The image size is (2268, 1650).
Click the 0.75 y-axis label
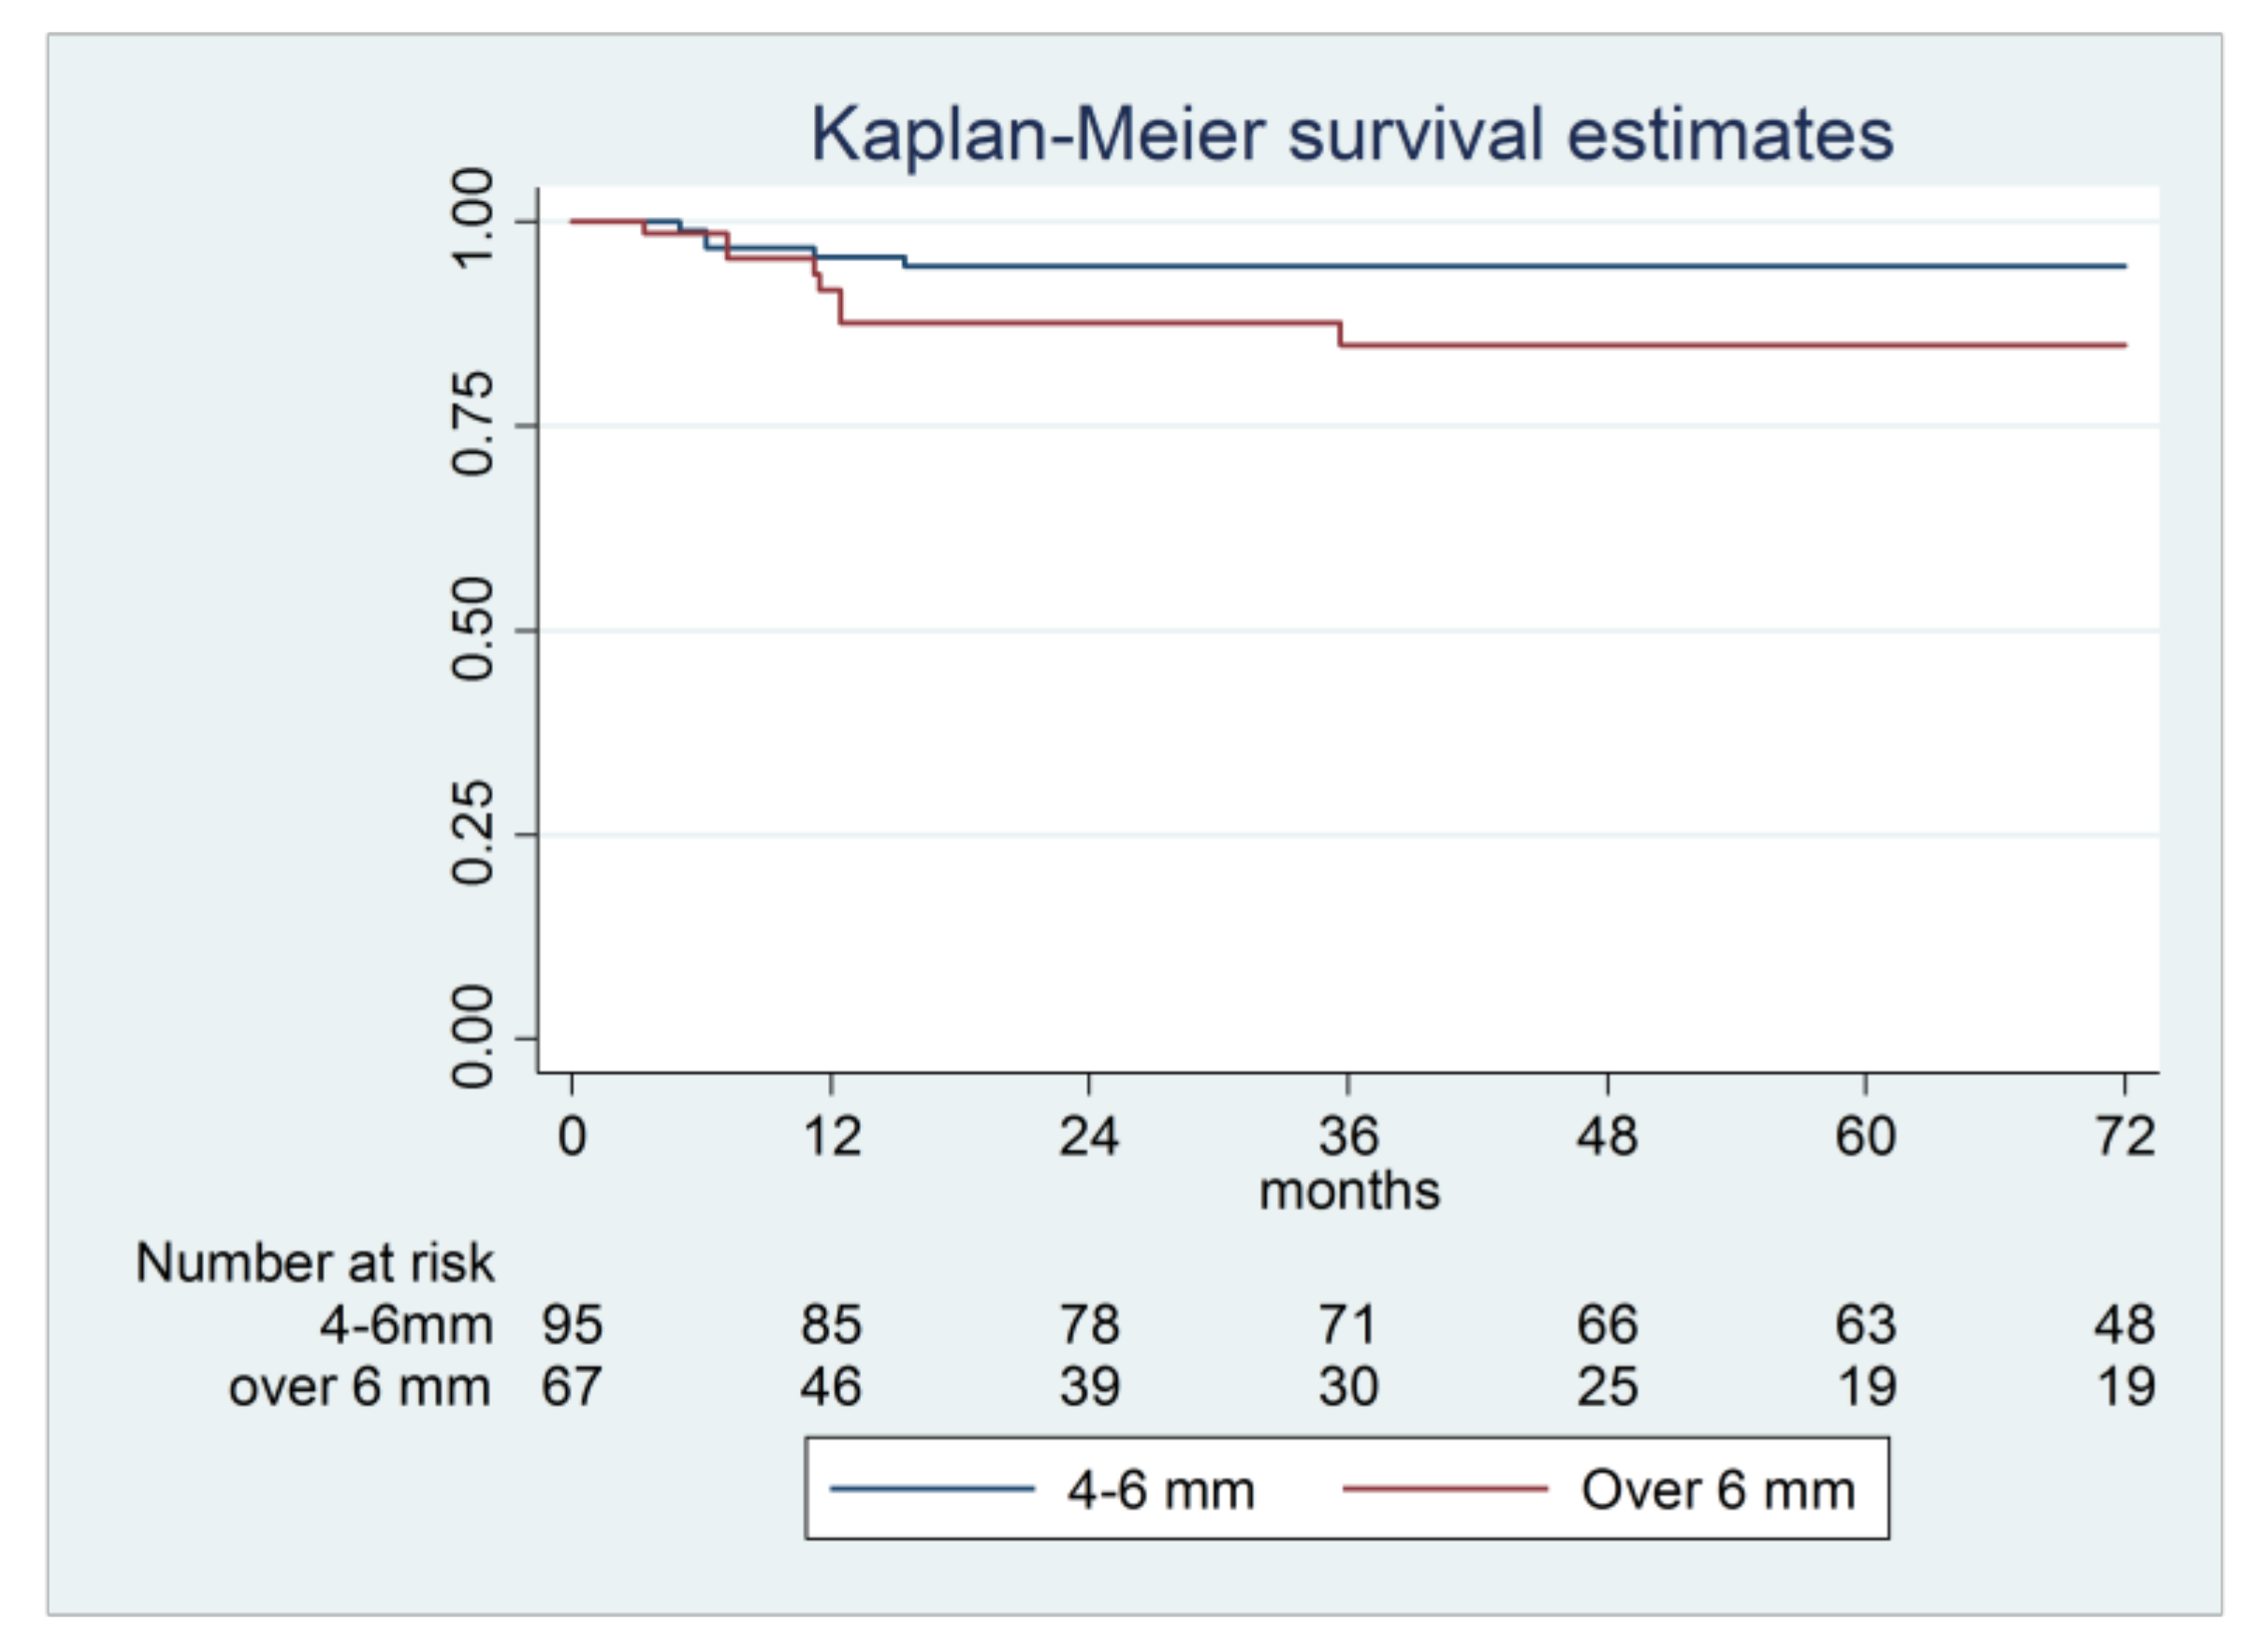tap(473, 424)
